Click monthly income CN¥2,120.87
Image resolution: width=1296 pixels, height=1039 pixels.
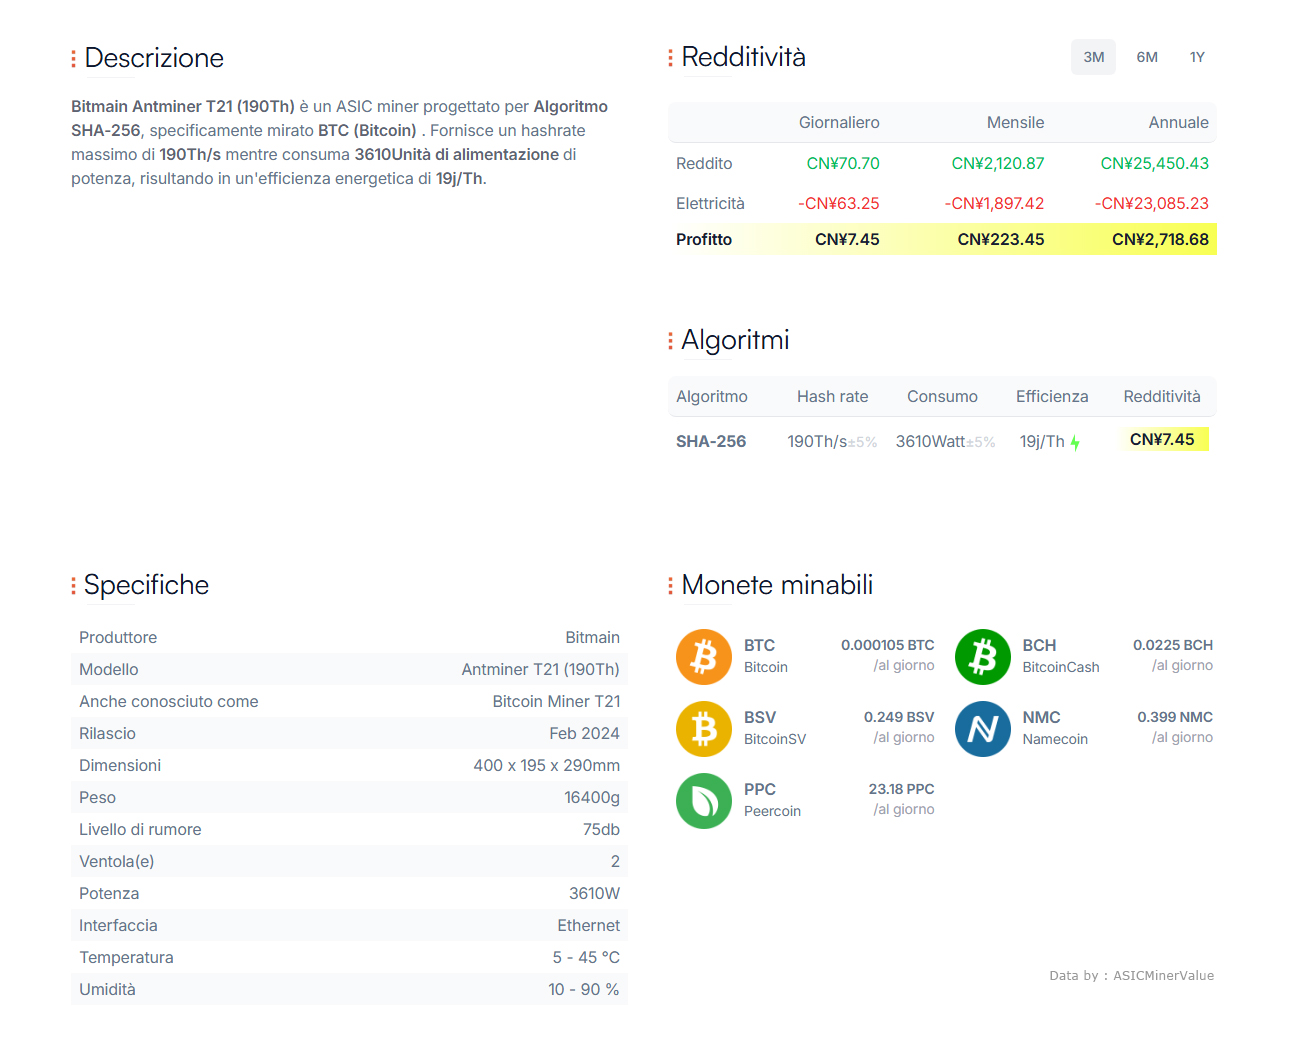[x=998, y=164]
